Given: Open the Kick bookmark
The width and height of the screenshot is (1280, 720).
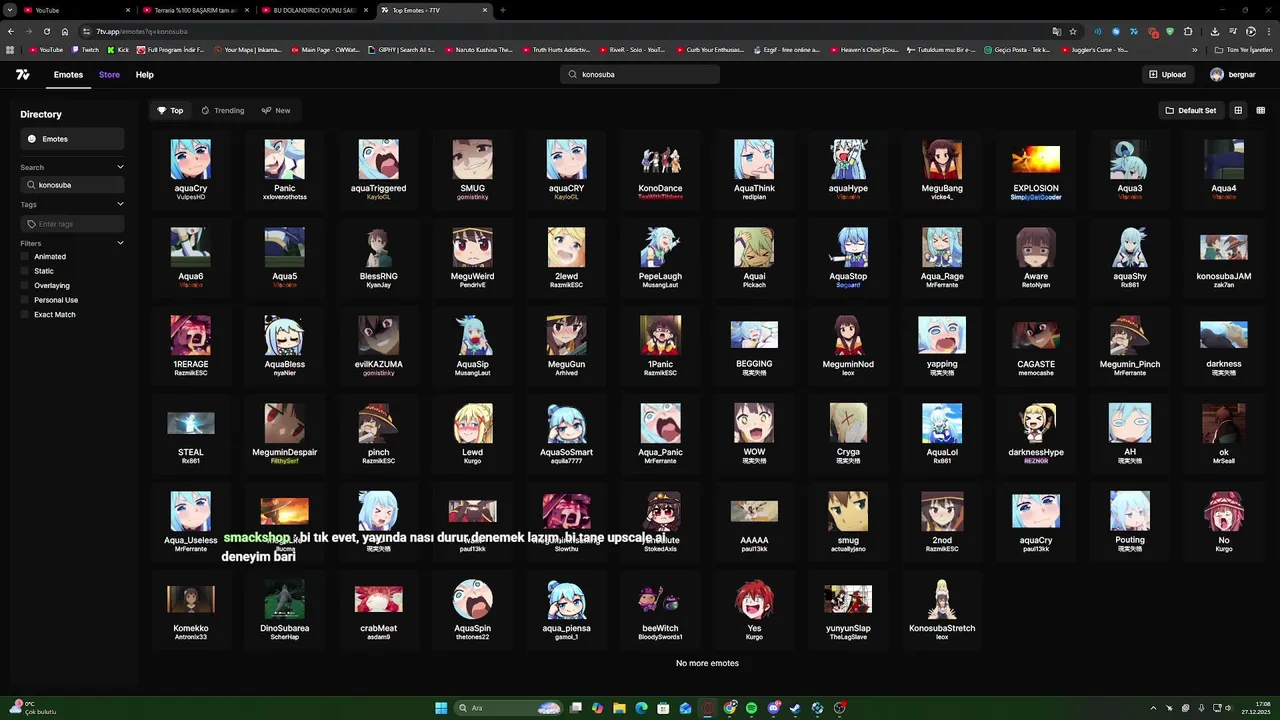Looking at the screenshot, I should pos(118,49).
